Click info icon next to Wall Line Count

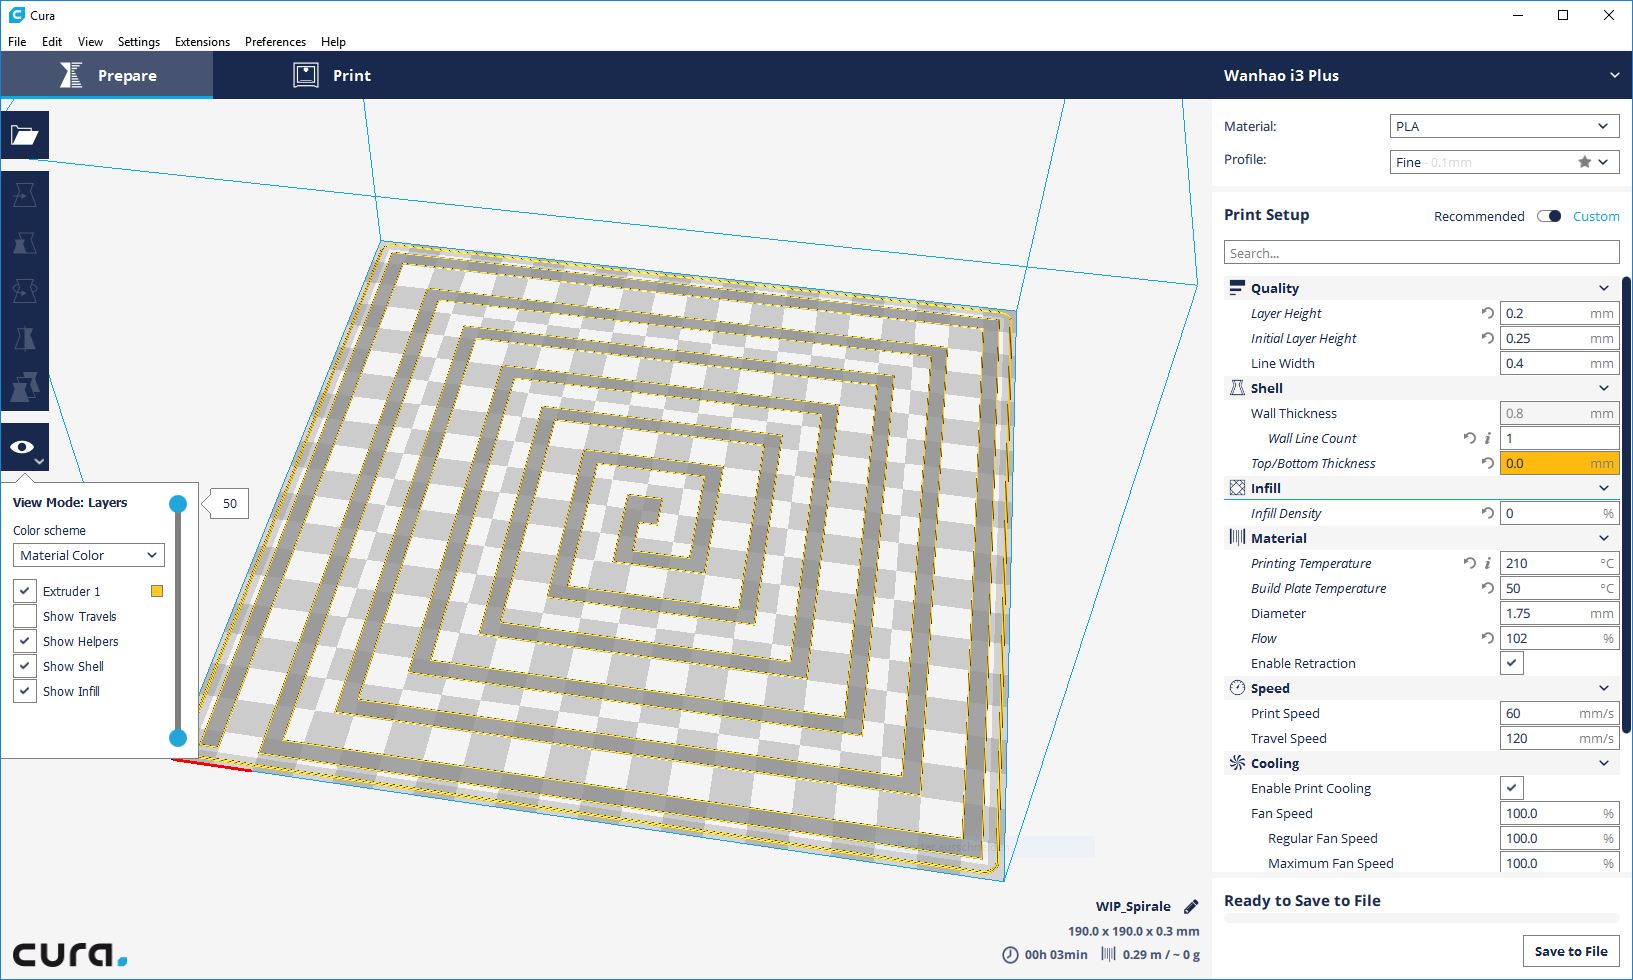(x=1488, y=438)
